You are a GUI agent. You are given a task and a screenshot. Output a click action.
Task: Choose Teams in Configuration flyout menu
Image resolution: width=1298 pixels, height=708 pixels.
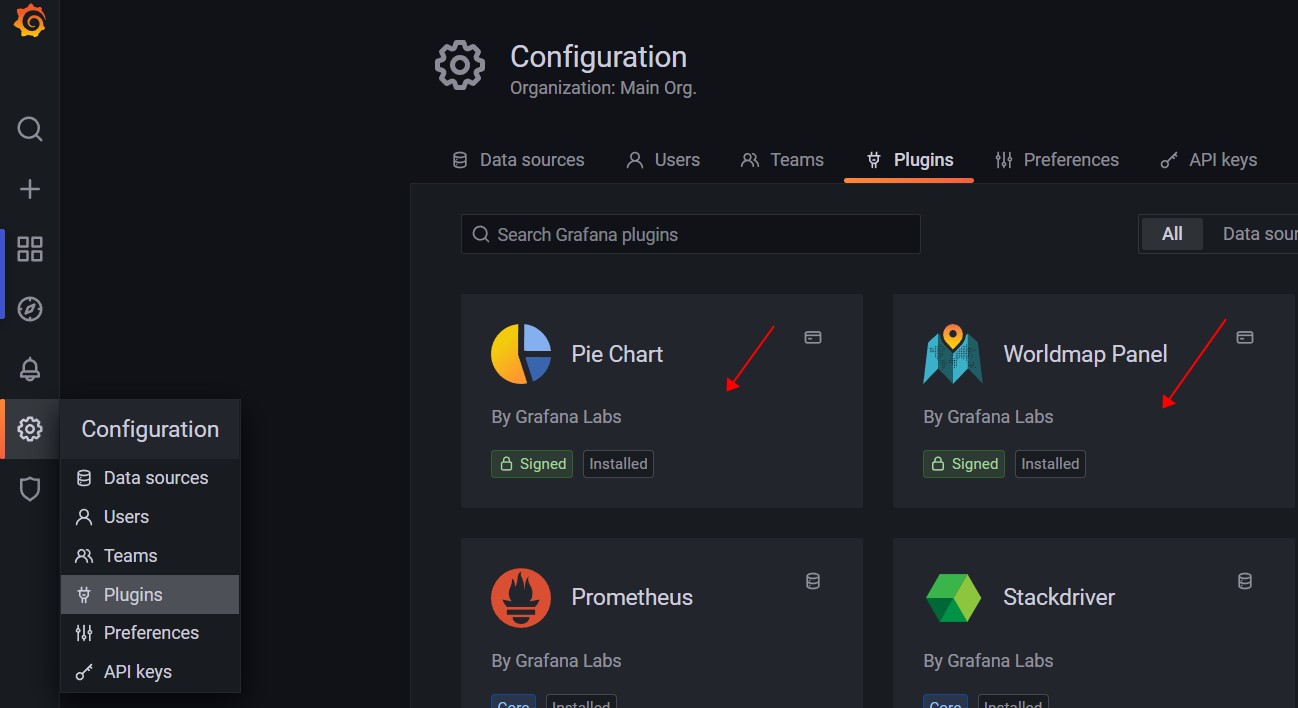[150, 556]
